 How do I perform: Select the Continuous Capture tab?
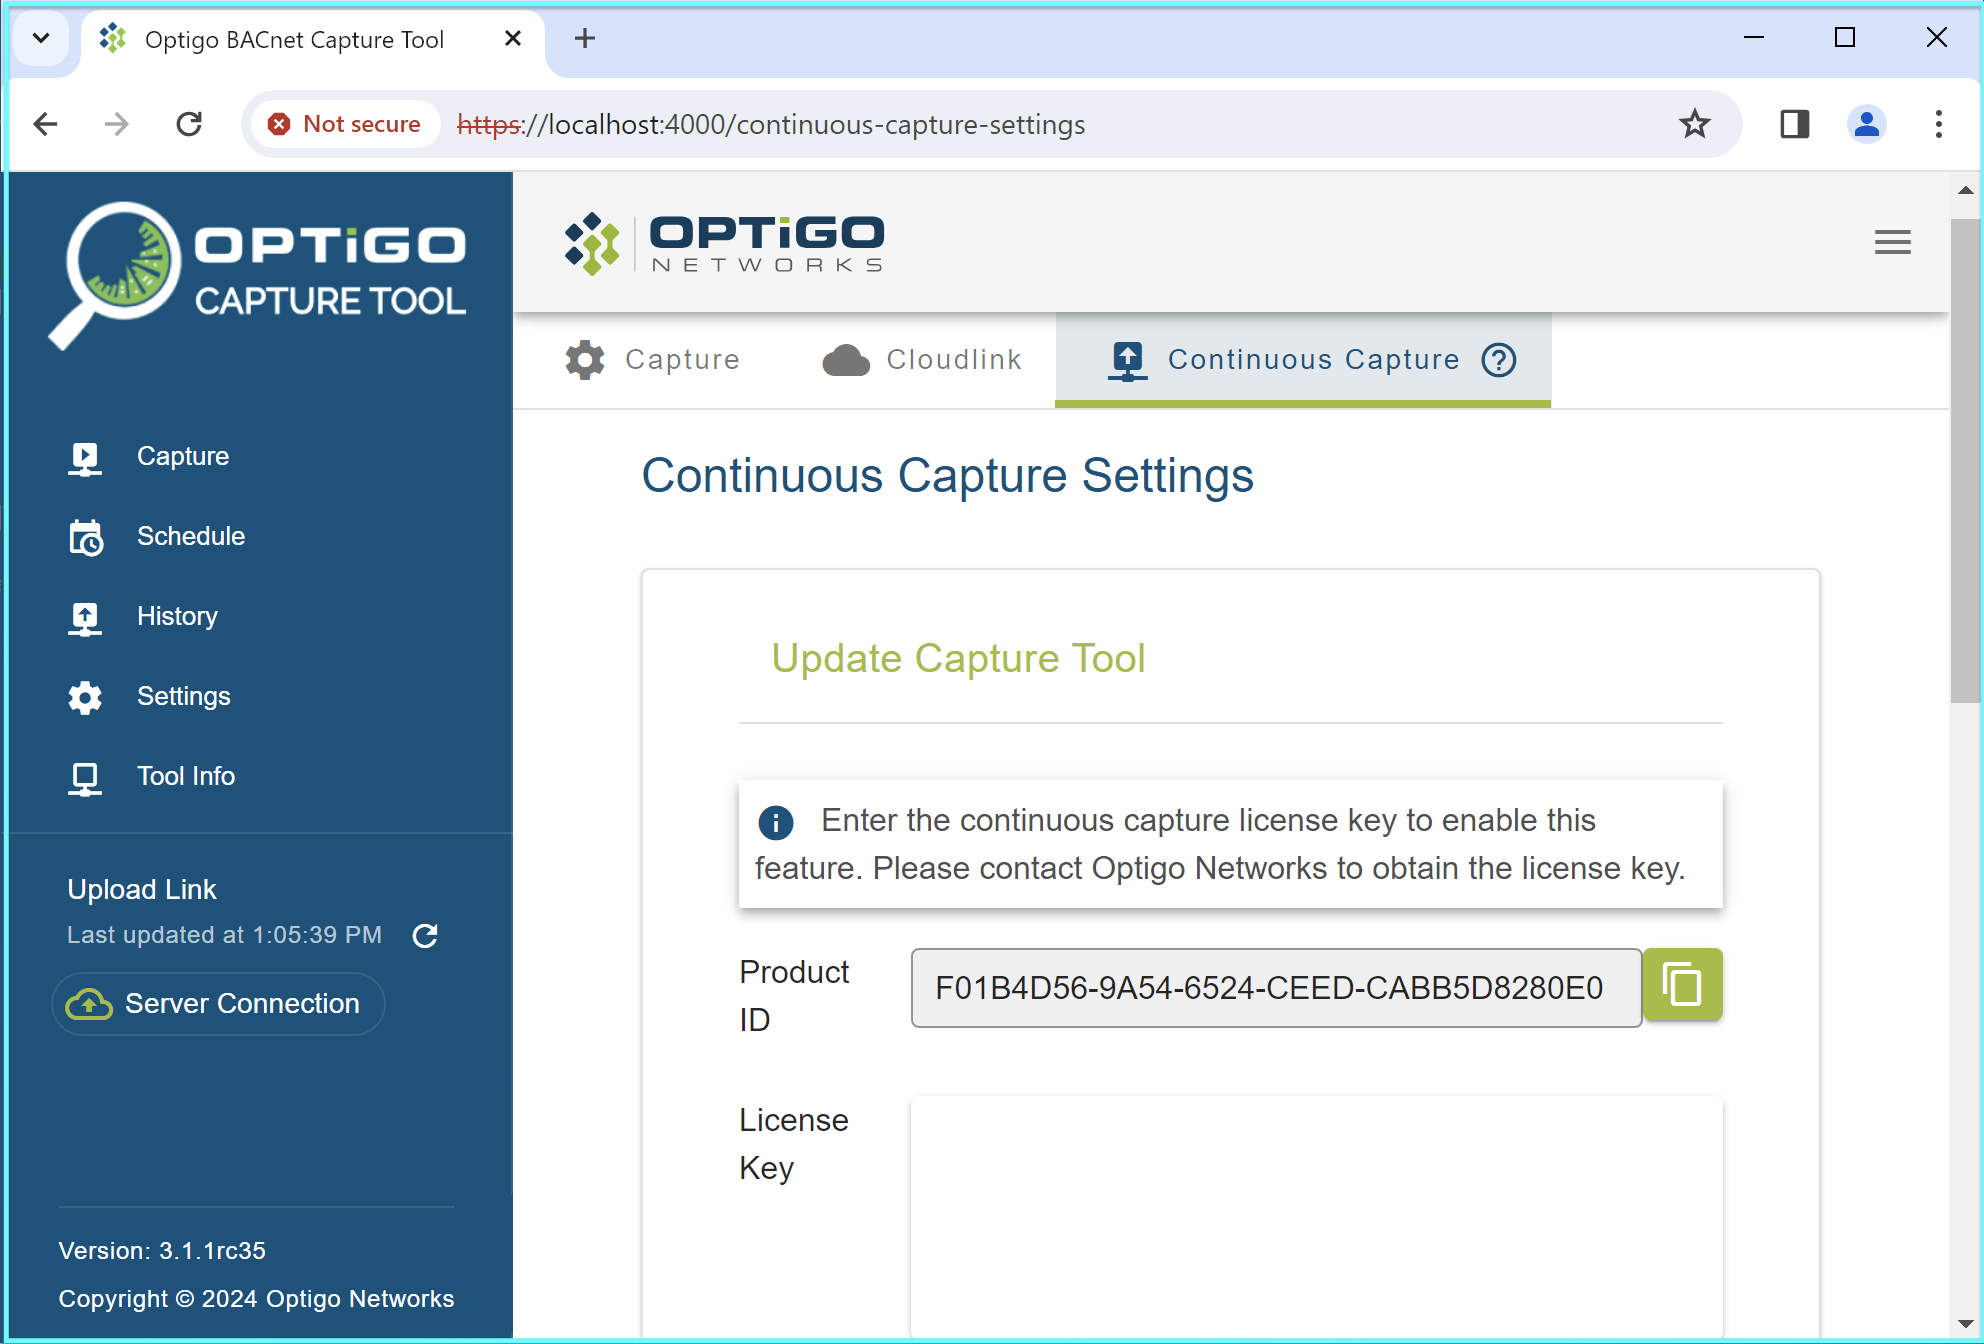(1303, 360)
